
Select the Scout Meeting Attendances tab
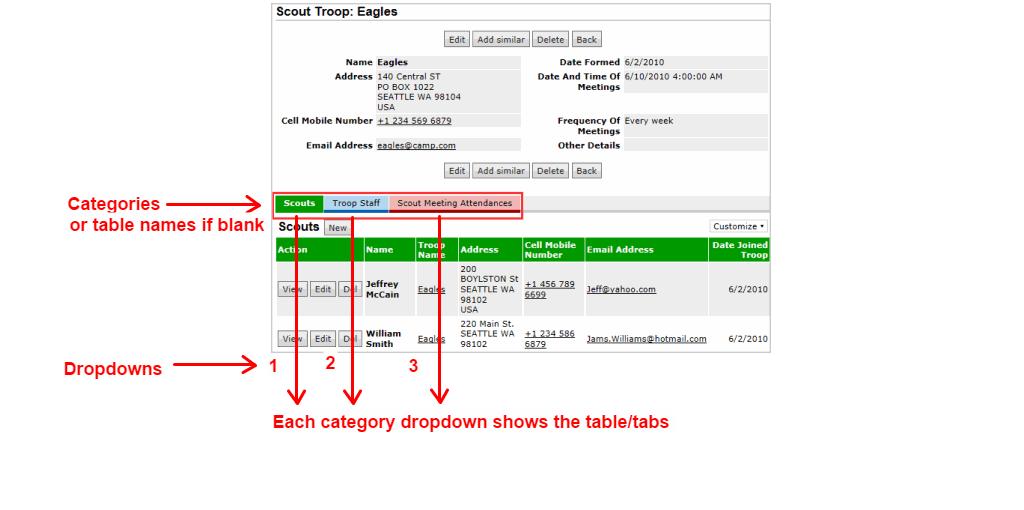pos(455,203)
